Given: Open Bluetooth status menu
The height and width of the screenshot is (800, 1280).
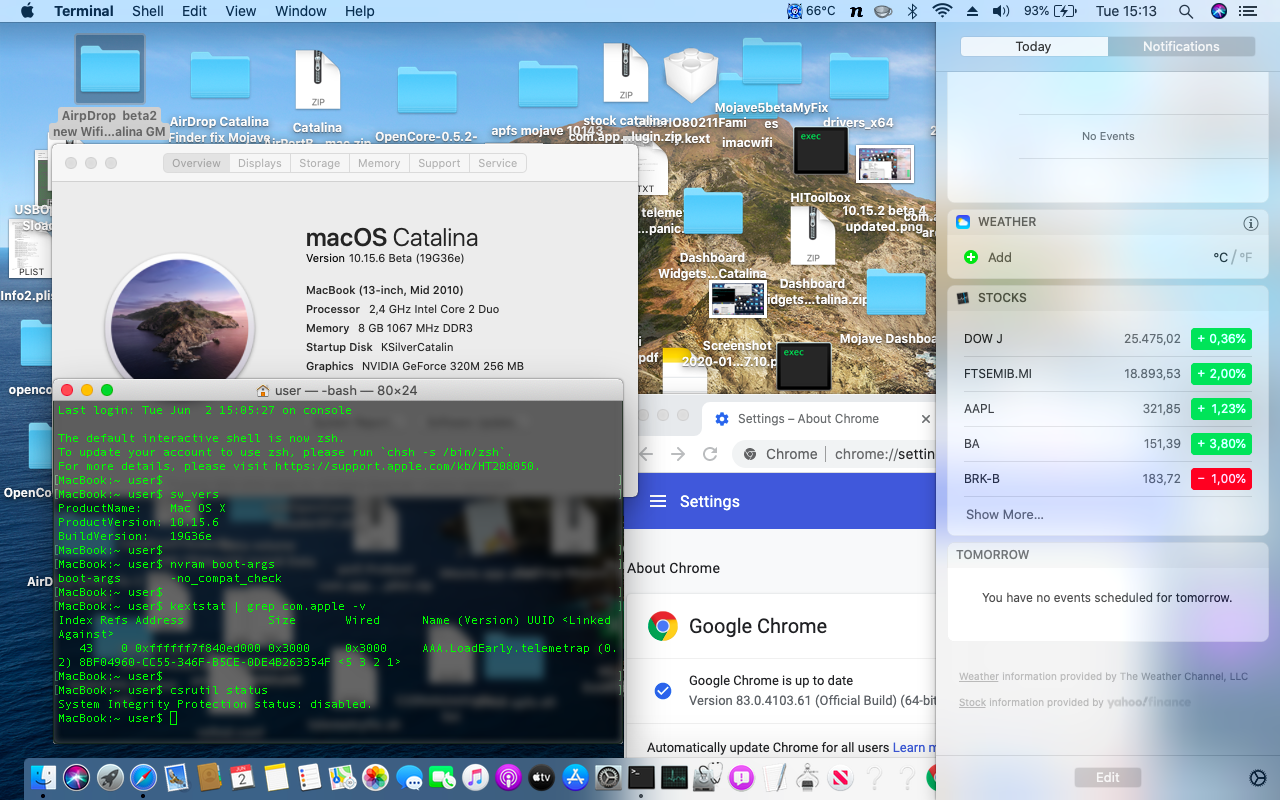Looking at the screenshot, I should tap(912, 11).
